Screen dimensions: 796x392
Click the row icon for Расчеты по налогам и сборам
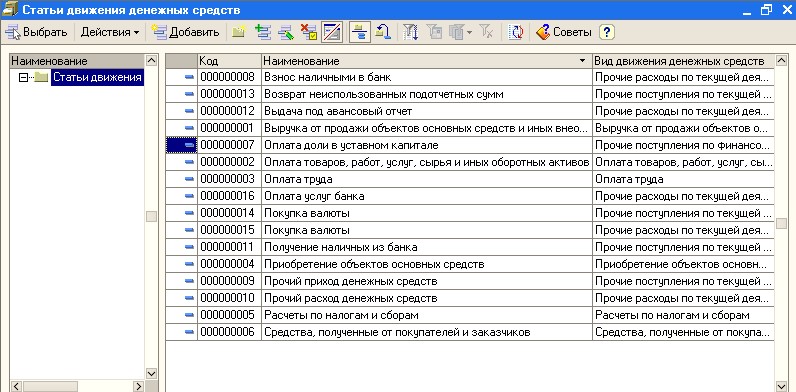click(x=189, y=315)
